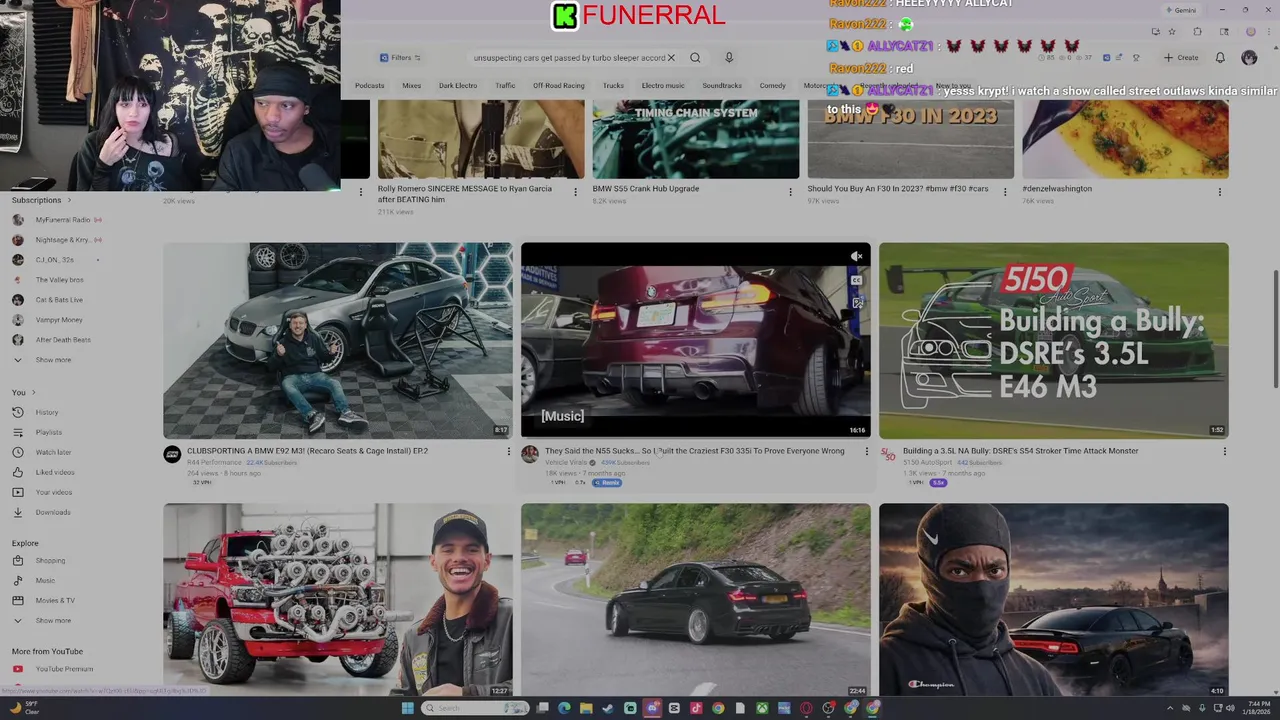1280x720 pixels.
Task: Select the Trucks filter chip
Action: click(x=613, y=86)
